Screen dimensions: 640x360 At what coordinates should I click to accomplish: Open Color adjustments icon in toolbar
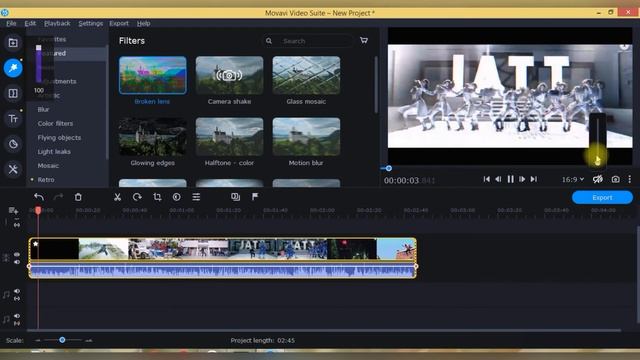176,197
